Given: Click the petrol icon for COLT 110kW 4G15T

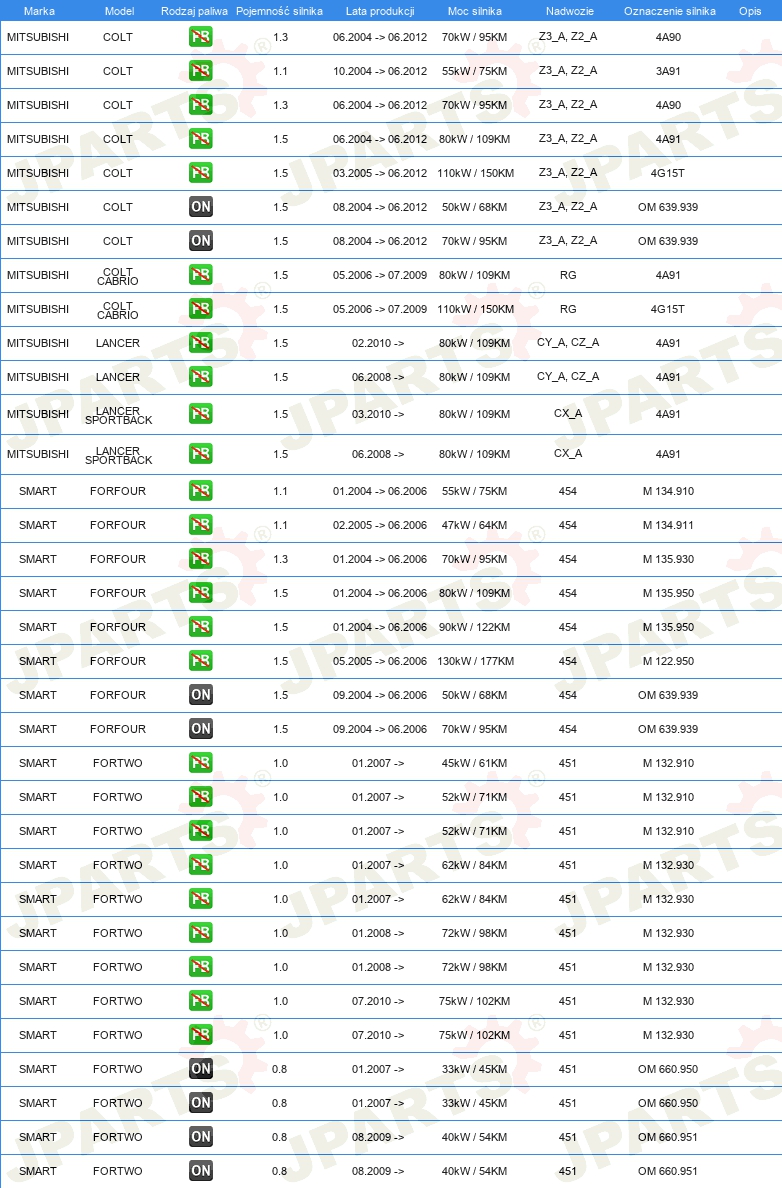Looking at the screenshot, I should point(201,173).
